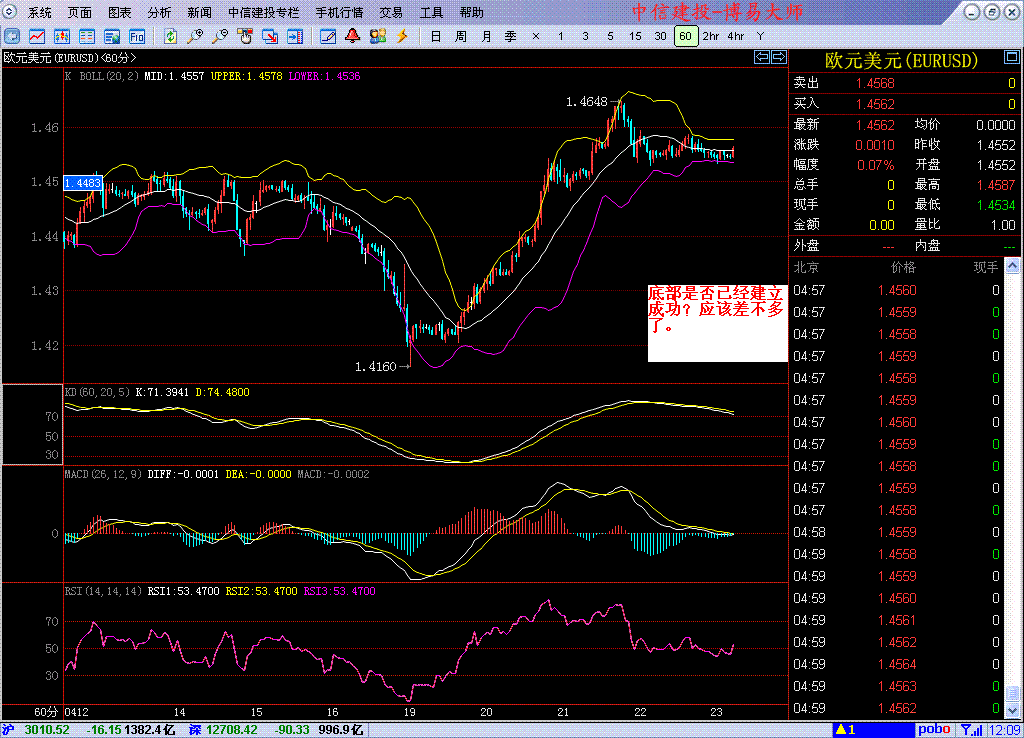Open the red trend line chart icon
This screenshot has height=738, width=1024.
click(37, 37)
